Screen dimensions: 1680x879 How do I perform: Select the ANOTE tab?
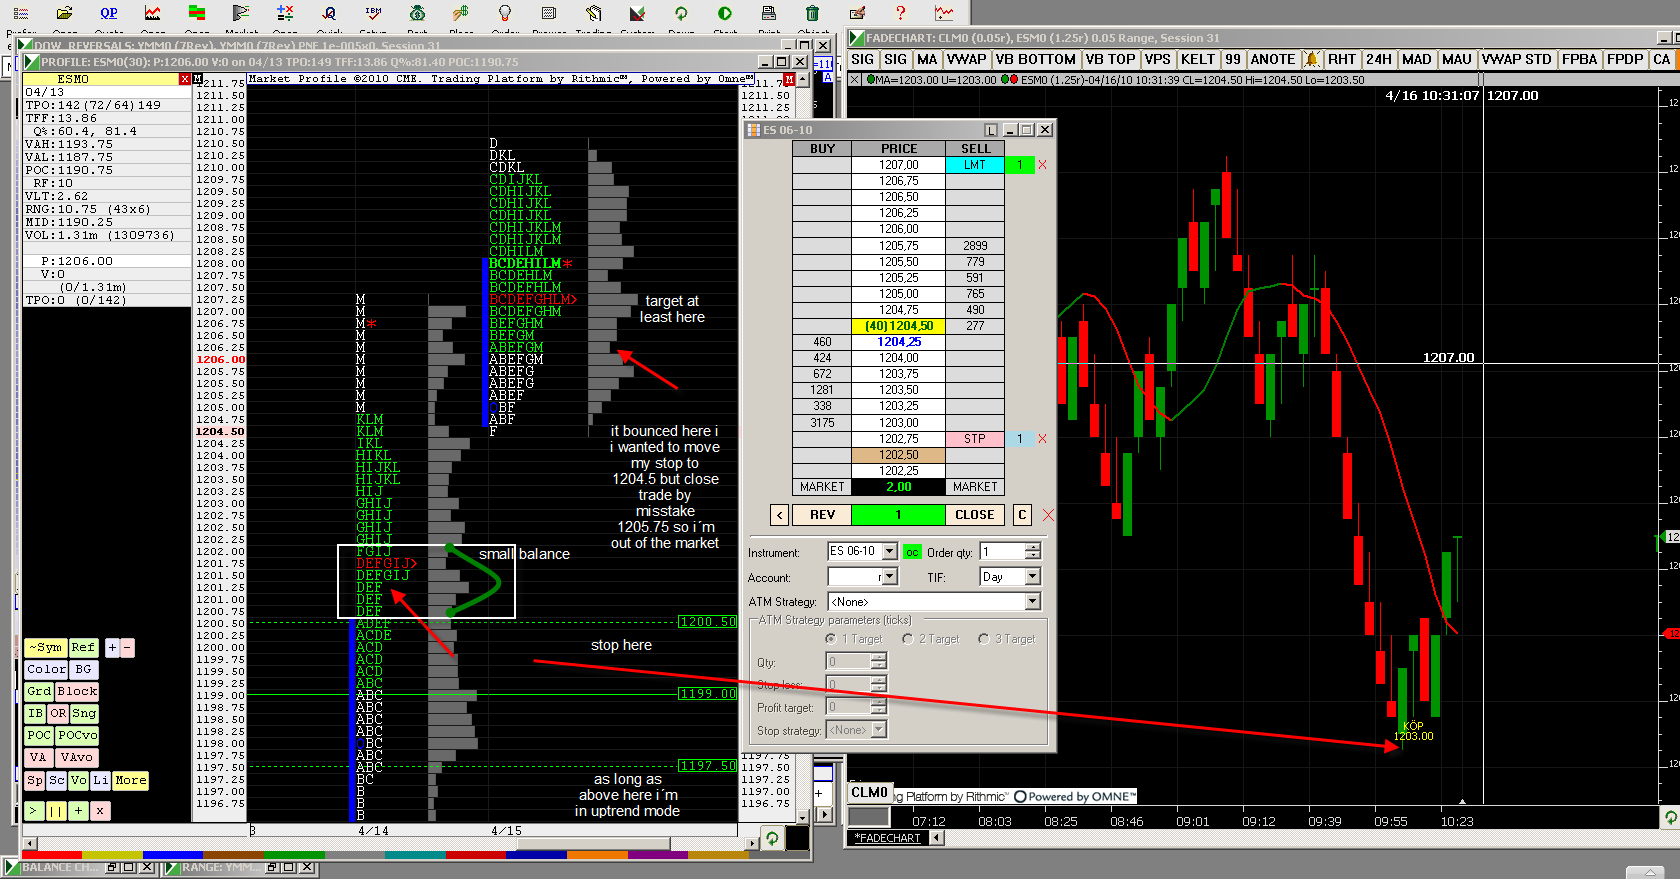[x=1272, y=60]
